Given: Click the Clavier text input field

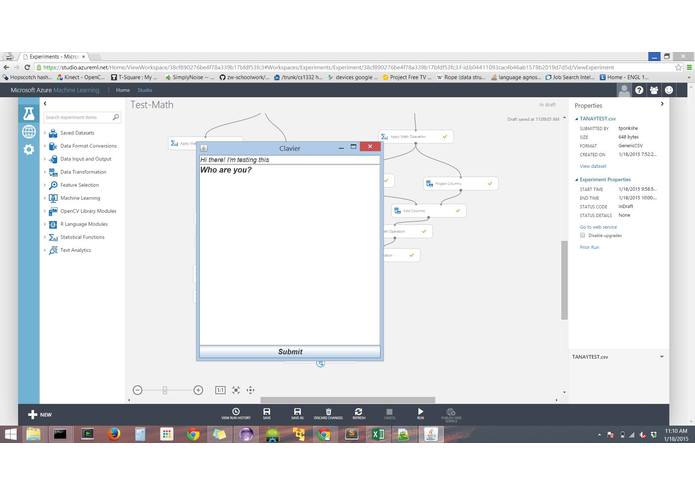Looking at the screenshot, I should coord(290,159).
